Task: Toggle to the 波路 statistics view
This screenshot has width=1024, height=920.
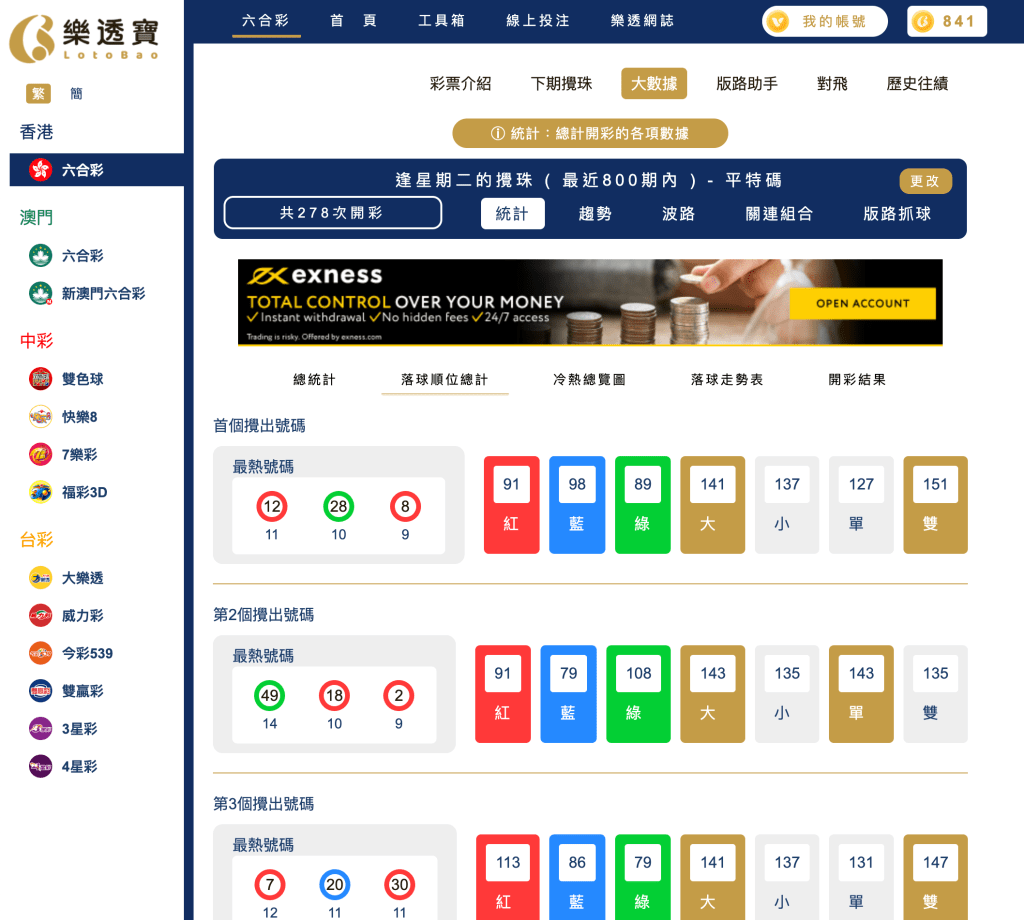Action: [x=676, y=213]
